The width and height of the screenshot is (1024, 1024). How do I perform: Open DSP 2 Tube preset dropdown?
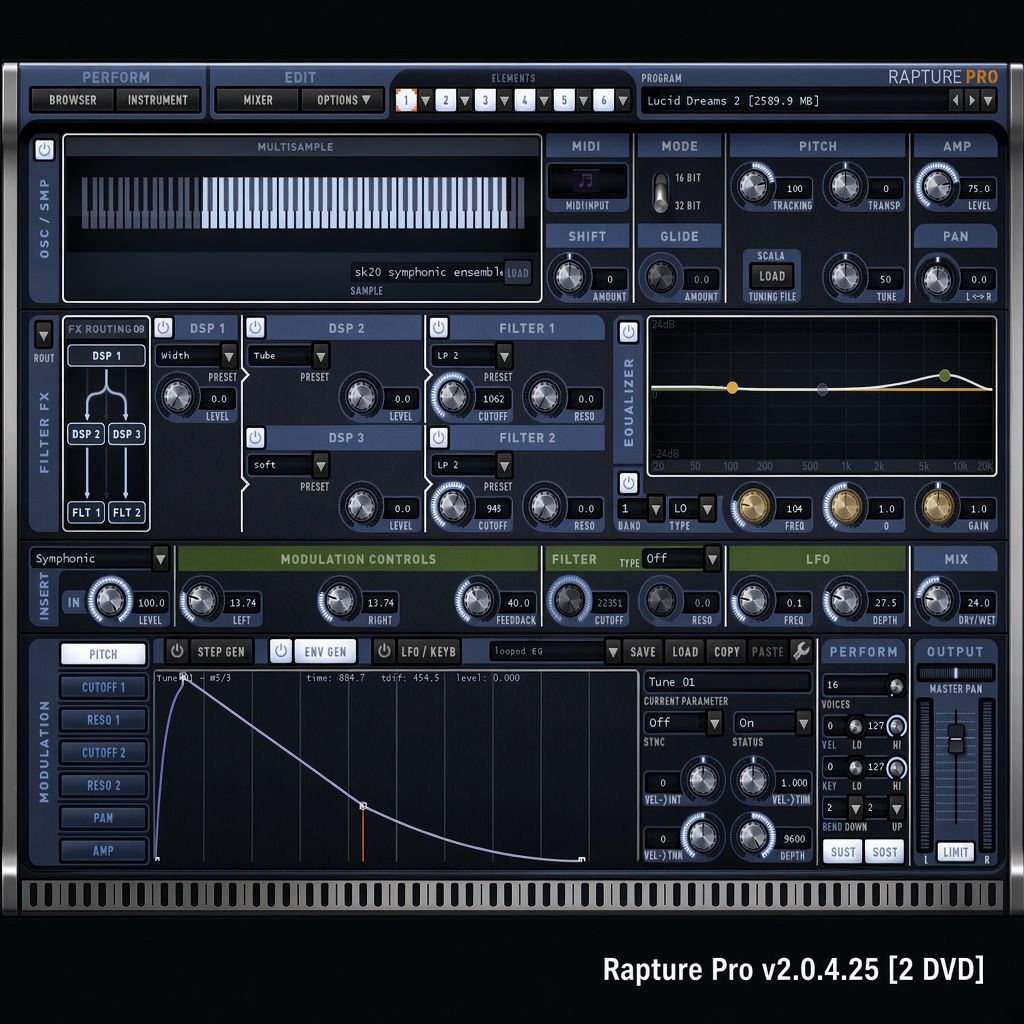[321, 356]
